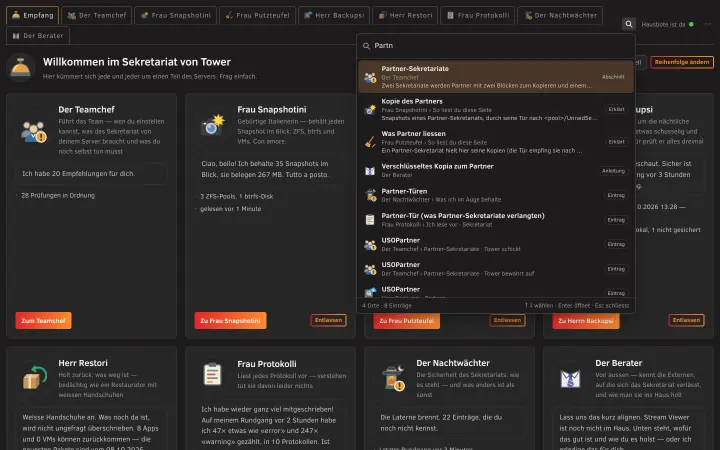The width and height of the screenshot is (720, 450).
Task: Switch to the Der Teamchef tab
Action: pyautogui.click(x=96, y=15)
